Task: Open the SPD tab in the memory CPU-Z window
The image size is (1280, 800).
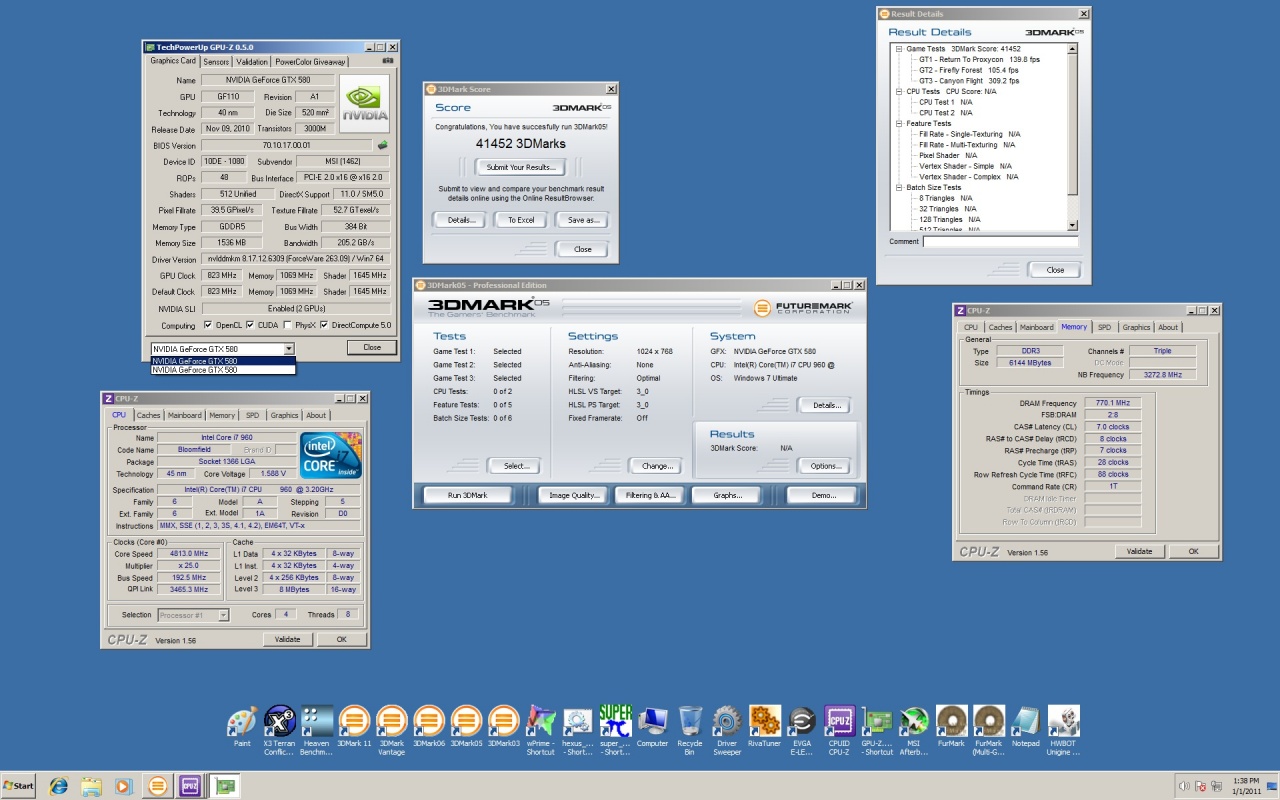Action: [x=1104, y=327]
